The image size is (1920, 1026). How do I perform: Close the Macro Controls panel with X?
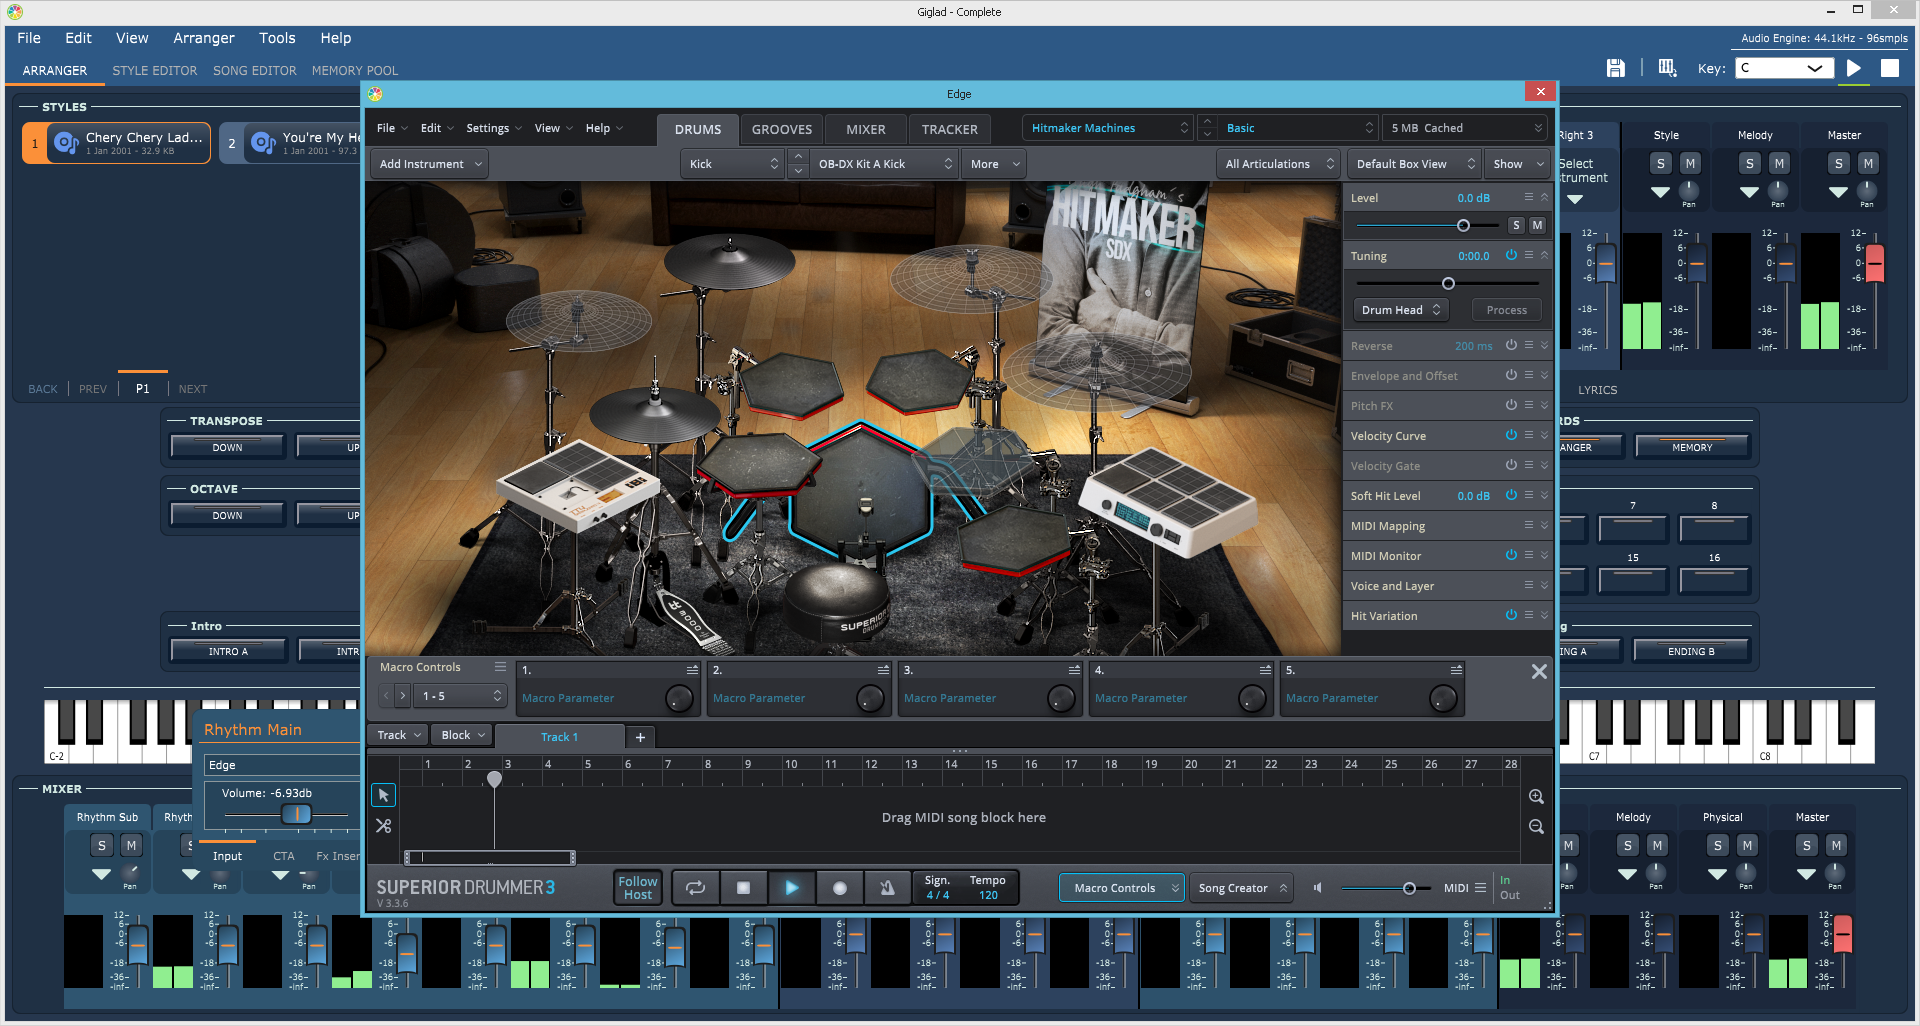[x=1539, y=672]
